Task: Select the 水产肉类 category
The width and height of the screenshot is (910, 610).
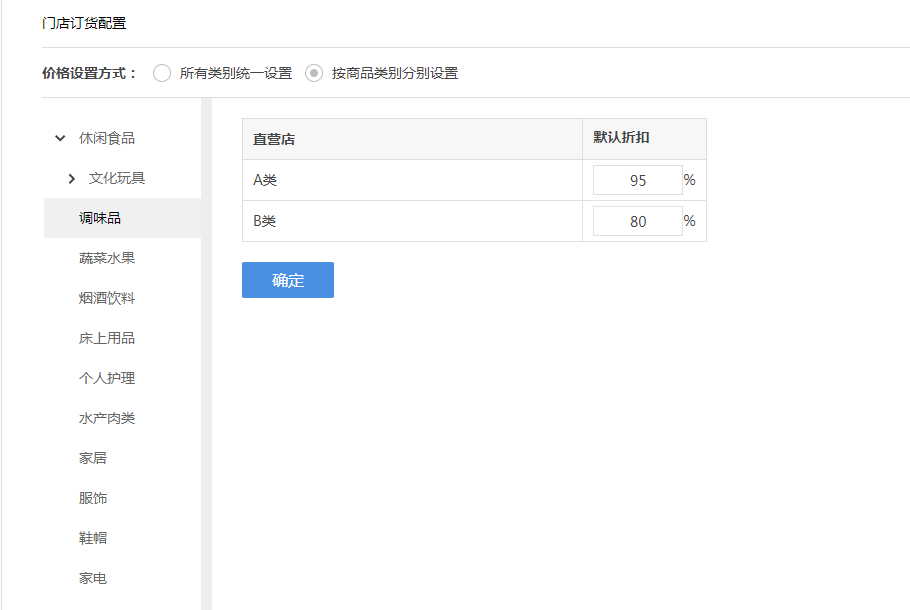Action: click(x=107, y=418)
